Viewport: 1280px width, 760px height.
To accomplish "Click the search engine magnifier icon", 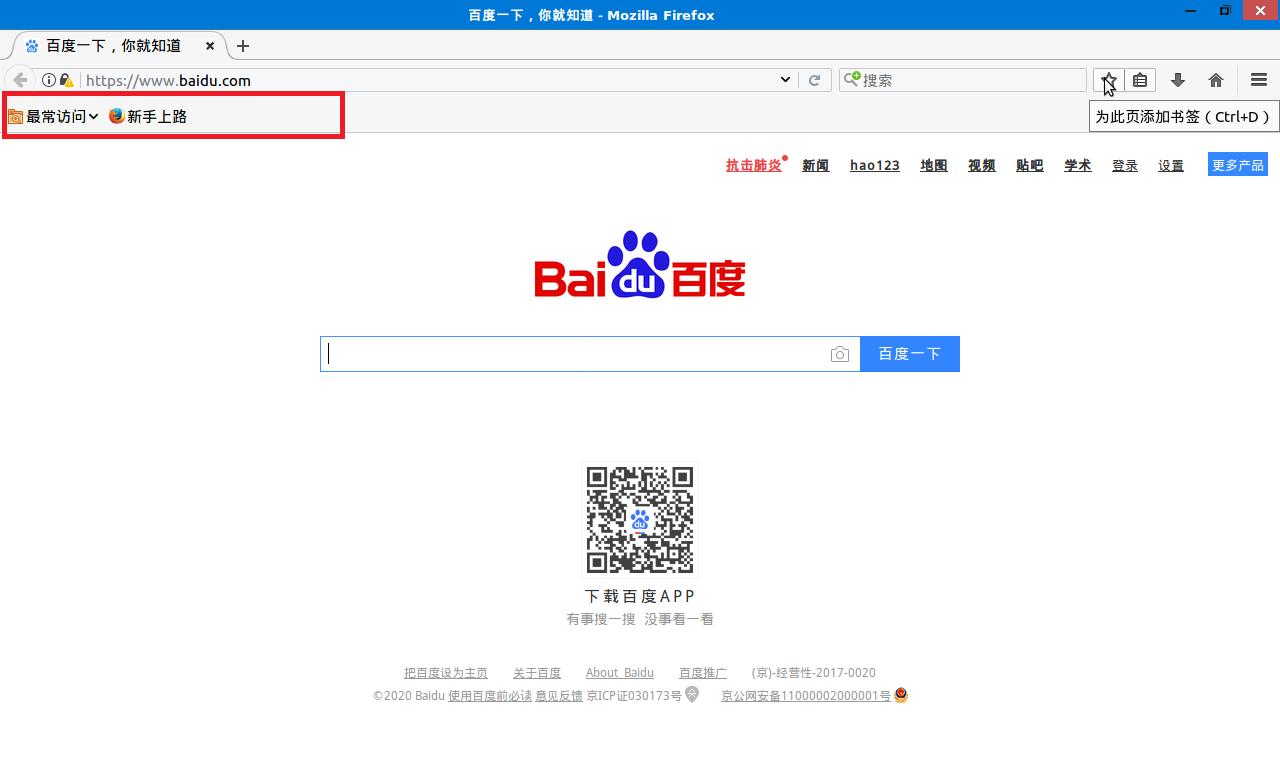I will click(852, 80).
